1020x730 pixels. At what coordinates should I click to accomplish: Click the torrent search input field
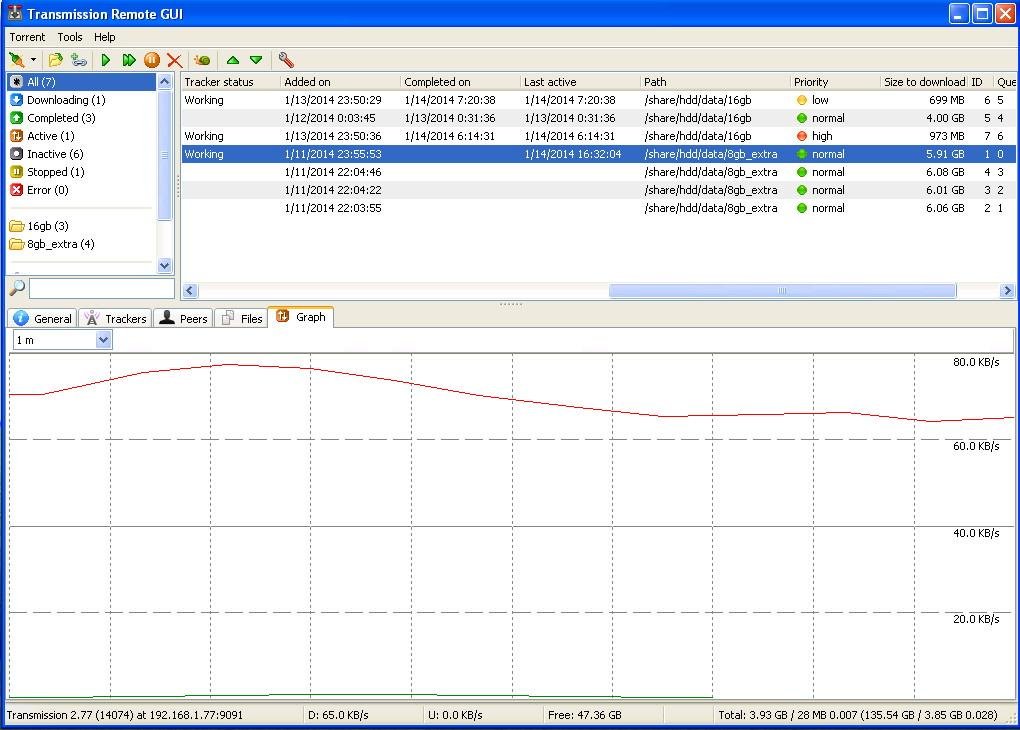click(x=101, y=288)
